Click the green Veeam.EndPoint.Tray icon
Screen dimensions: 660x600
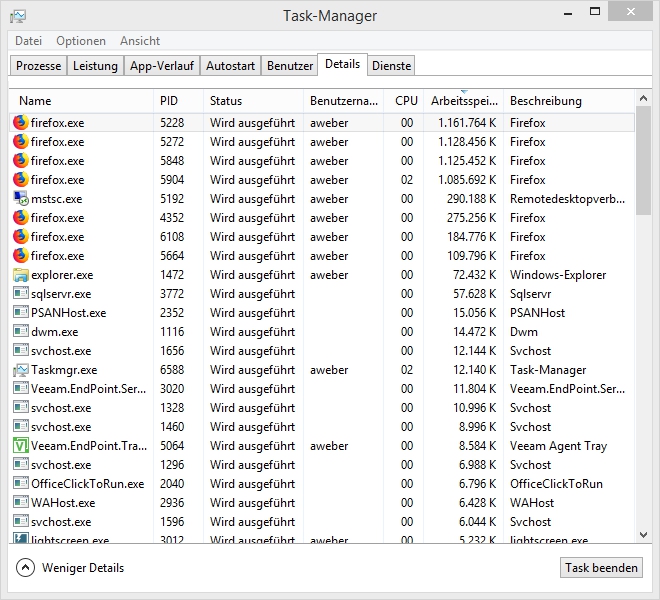[x=21, y=446]
